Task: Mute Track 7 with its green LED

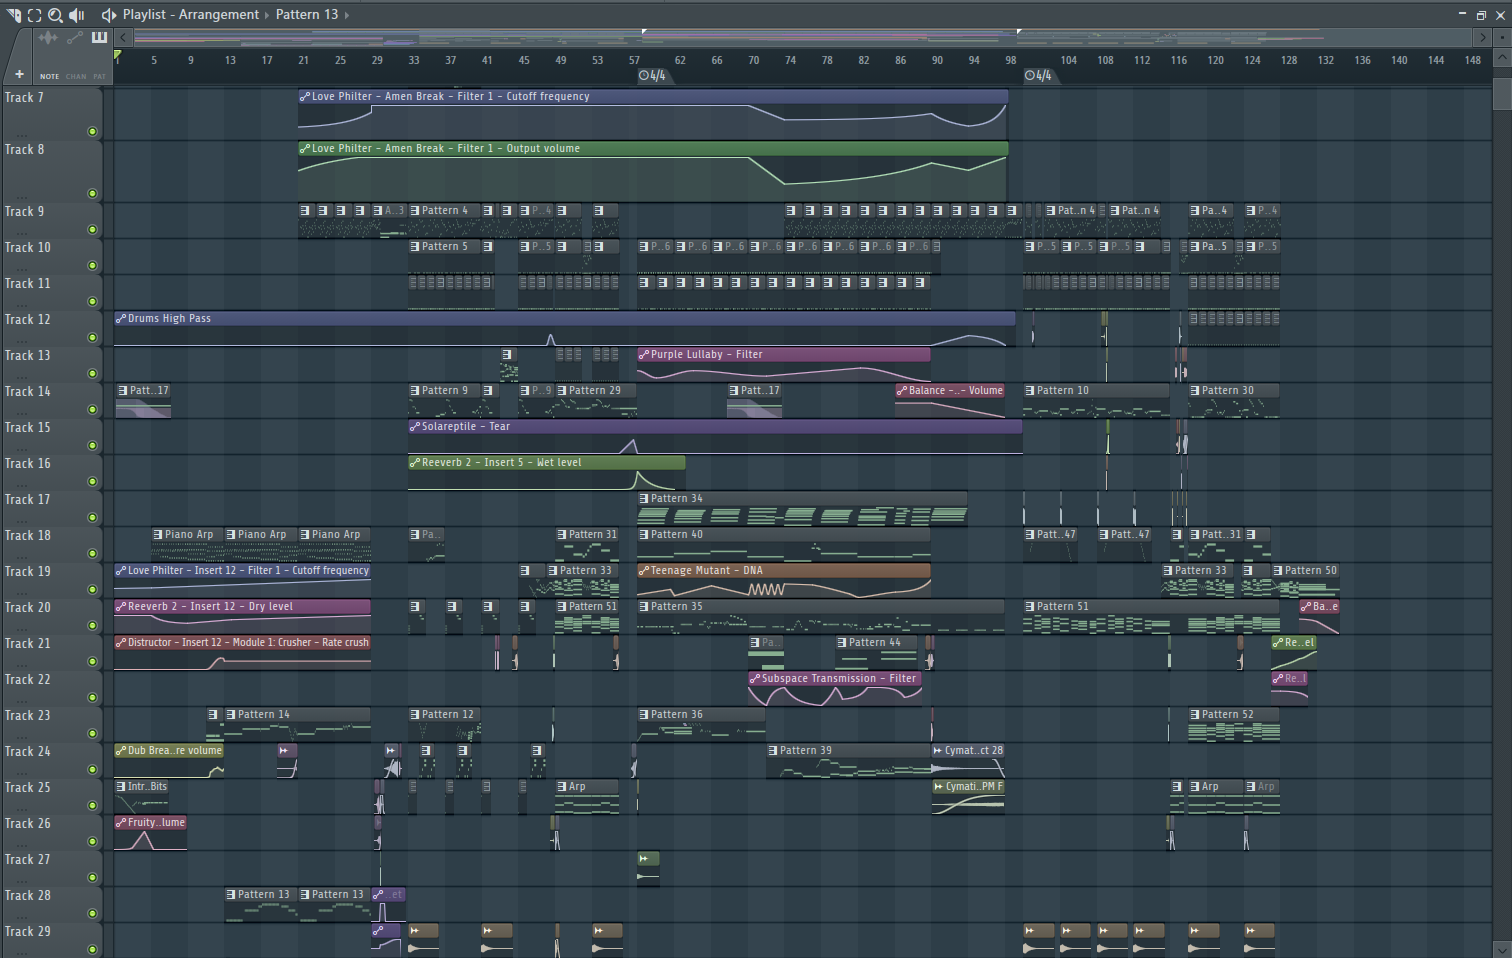Action: tap(93, 132)
